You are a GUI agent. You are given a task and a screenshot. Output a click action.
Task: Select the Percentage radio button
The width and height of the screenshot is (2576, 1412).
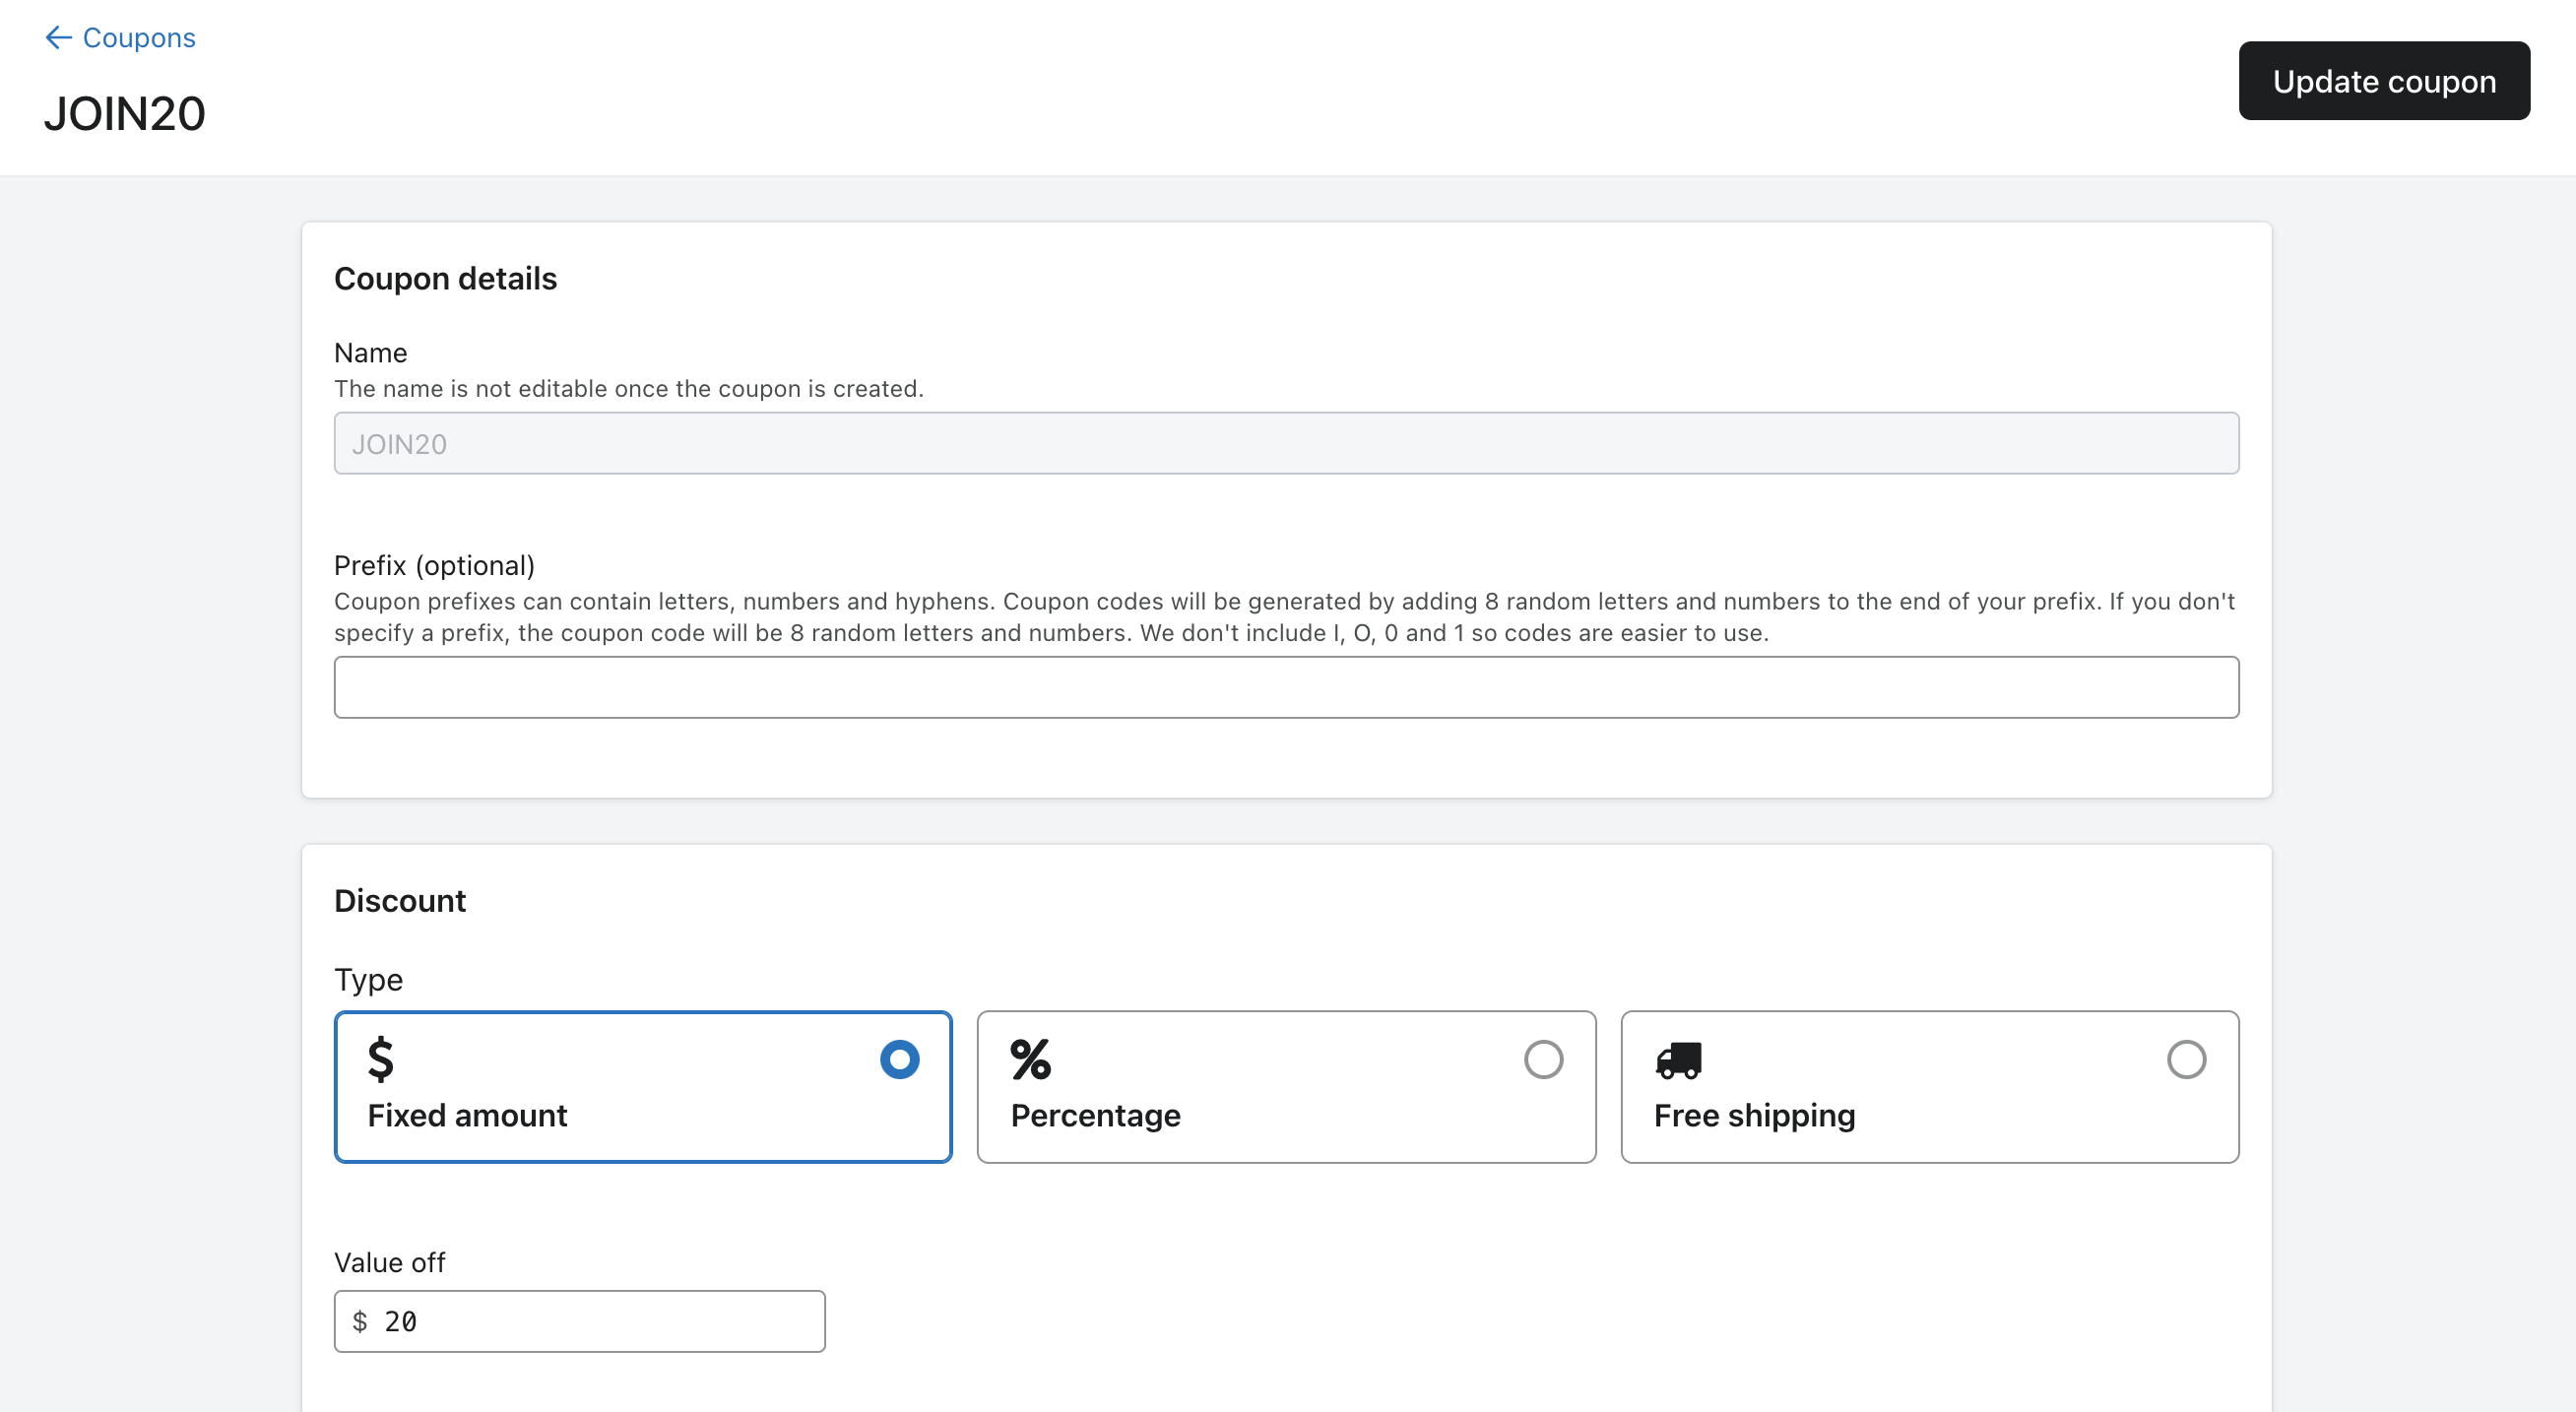(x=1543, y=1059)
